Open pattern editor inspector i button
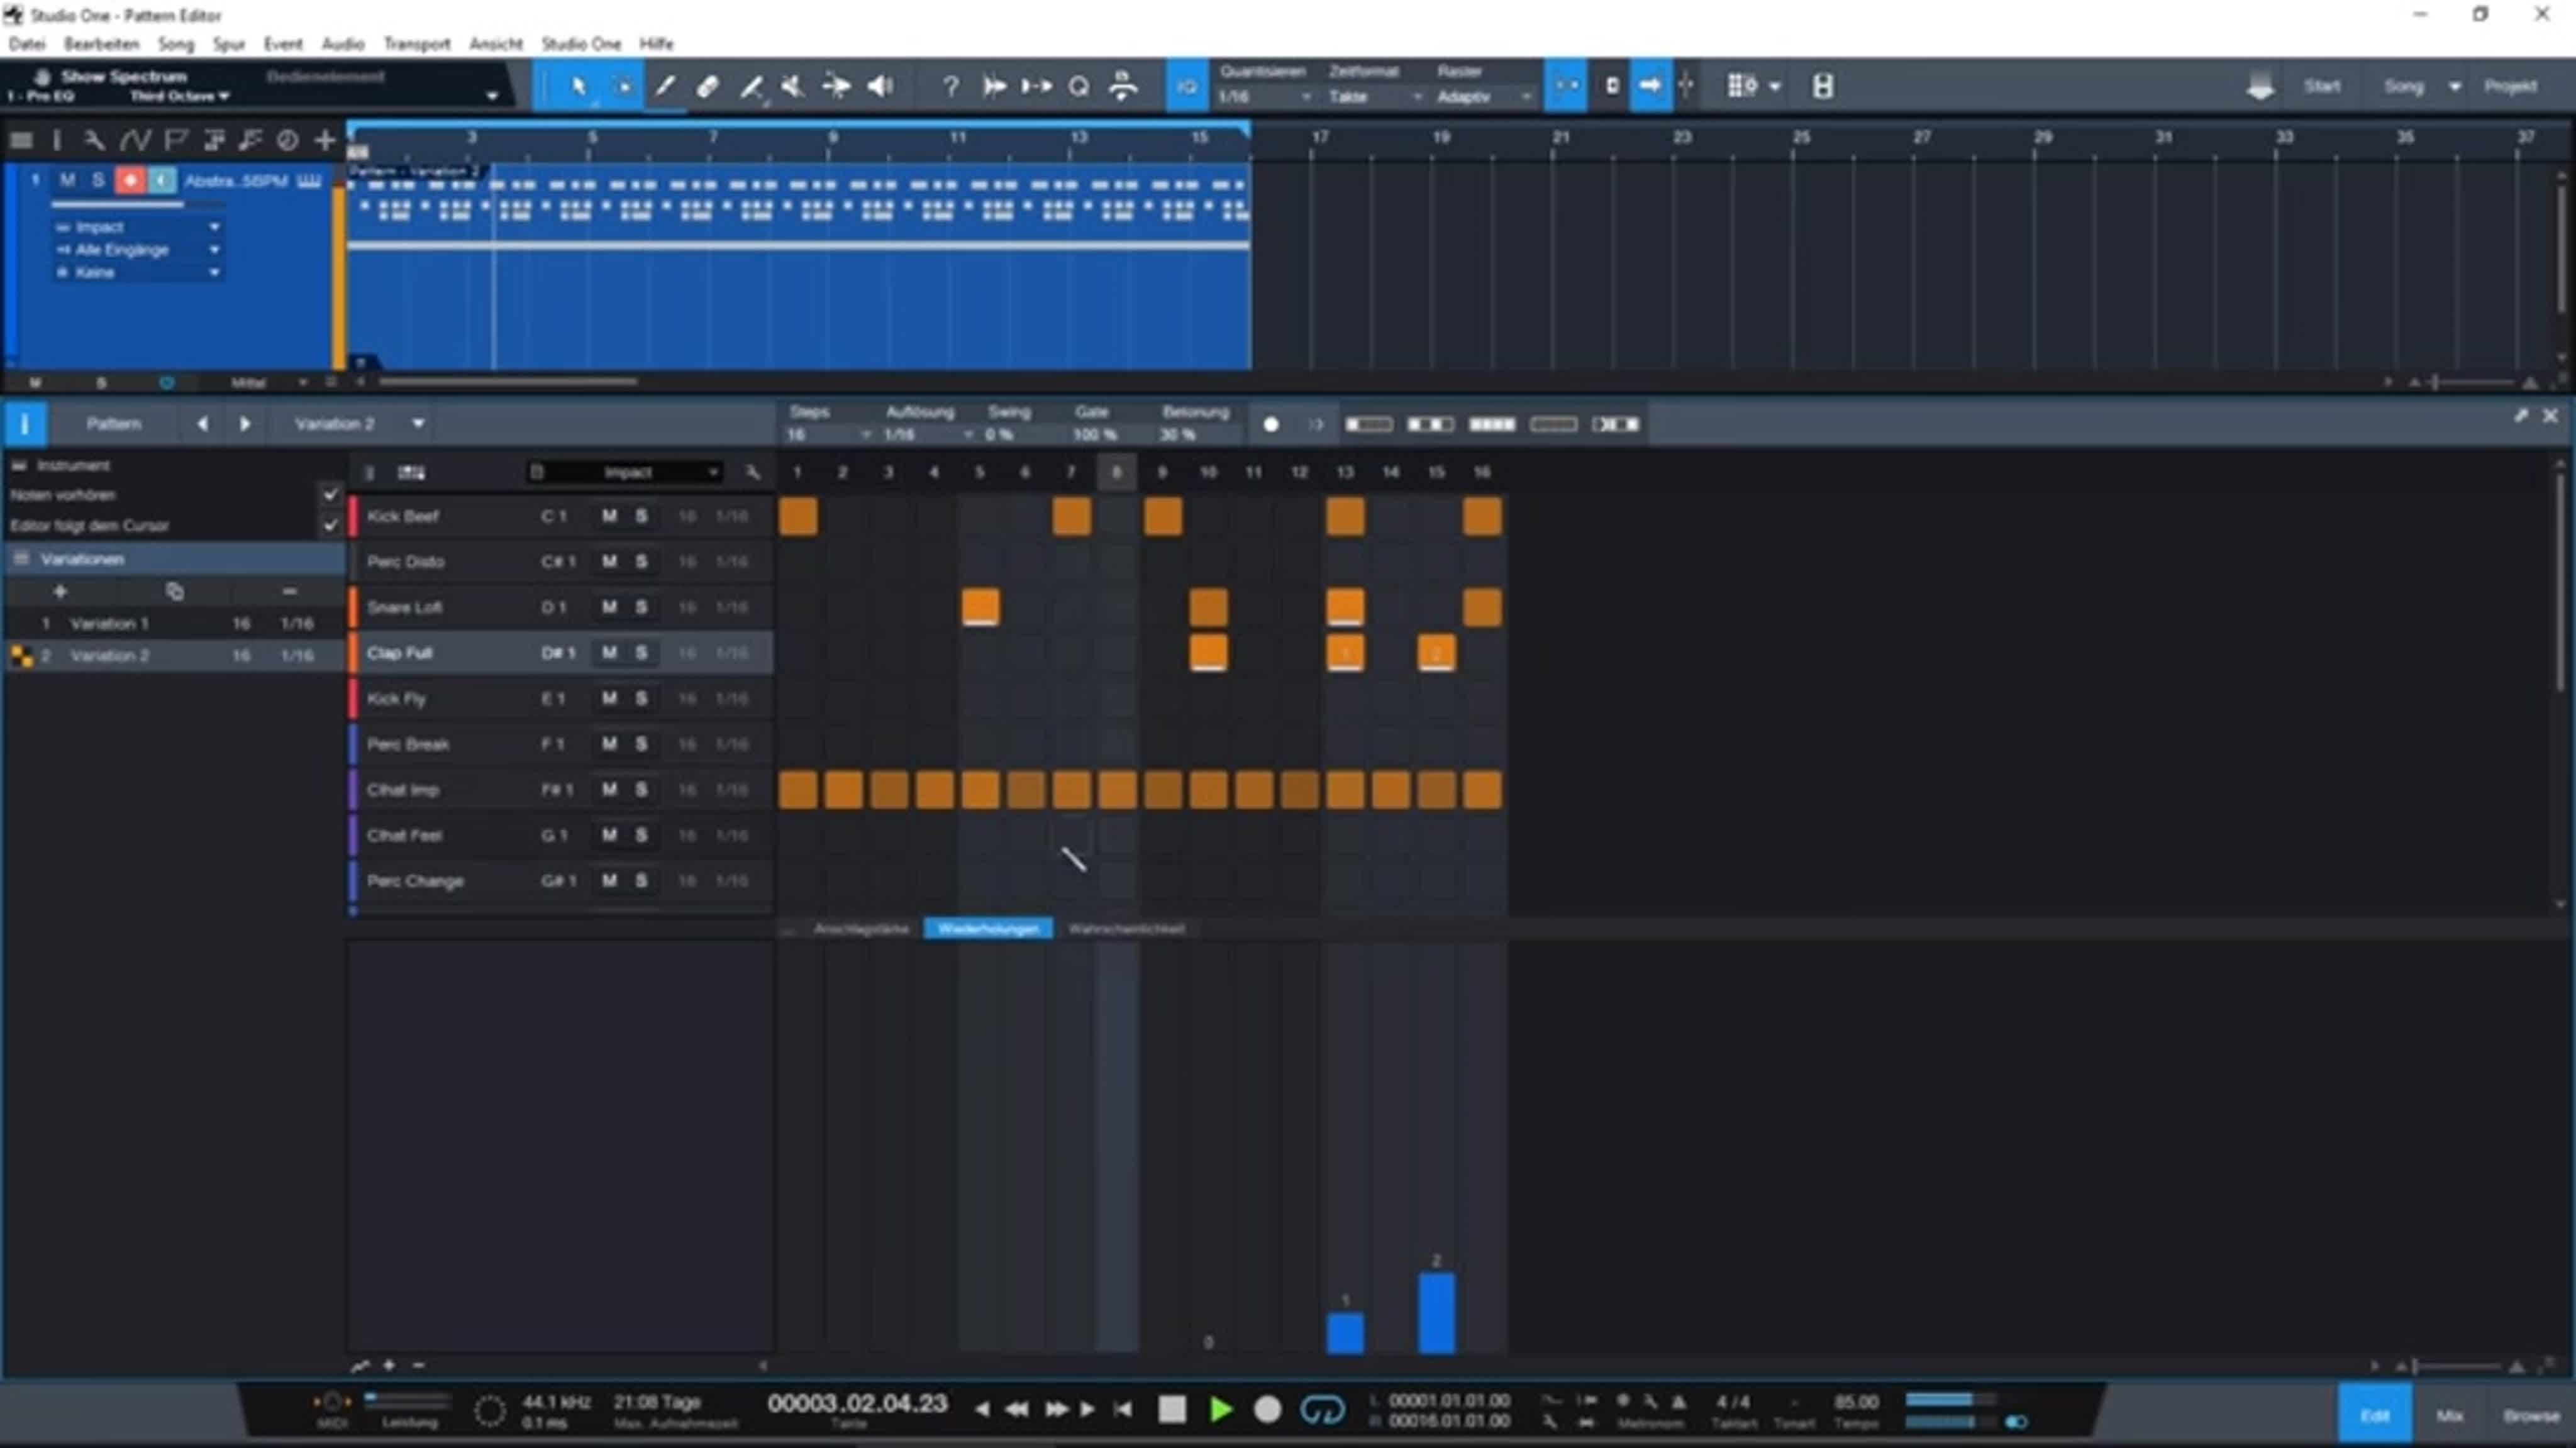The image size is (2576, 1448). tap(24, 424)
